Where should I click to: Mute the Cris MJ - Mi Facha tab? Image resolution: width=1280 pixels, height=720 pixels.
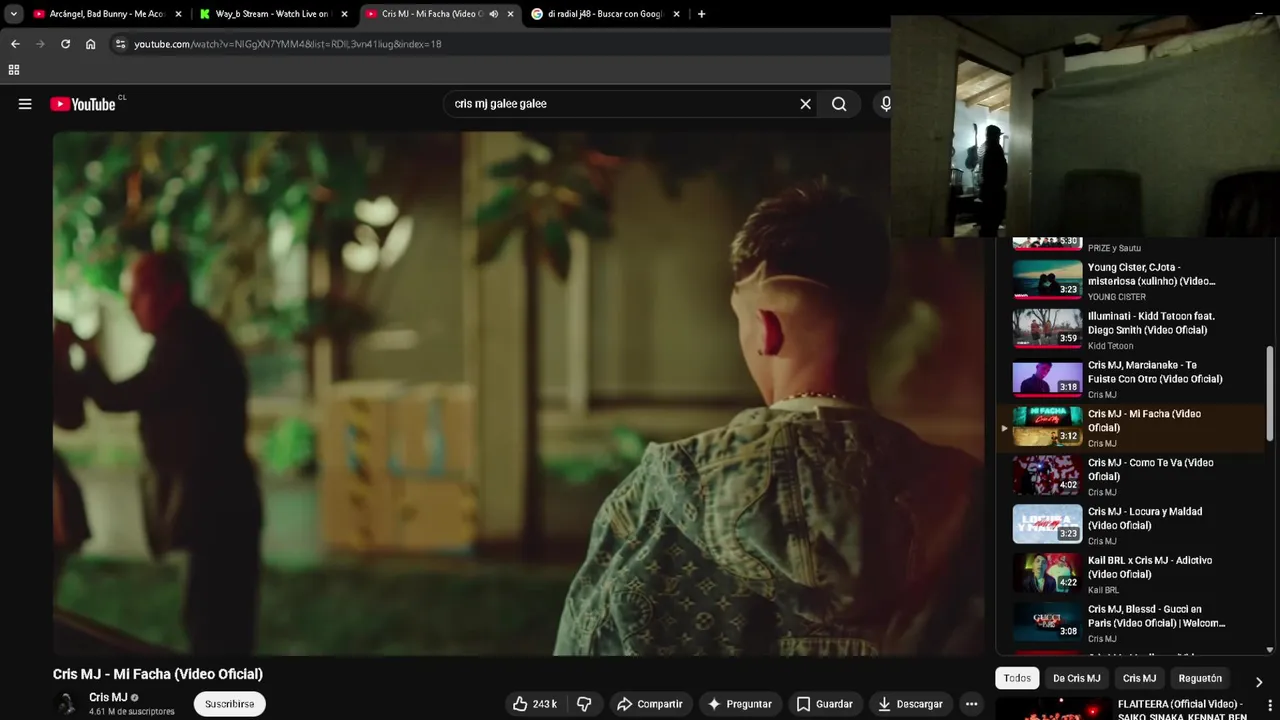pos(493,14)
